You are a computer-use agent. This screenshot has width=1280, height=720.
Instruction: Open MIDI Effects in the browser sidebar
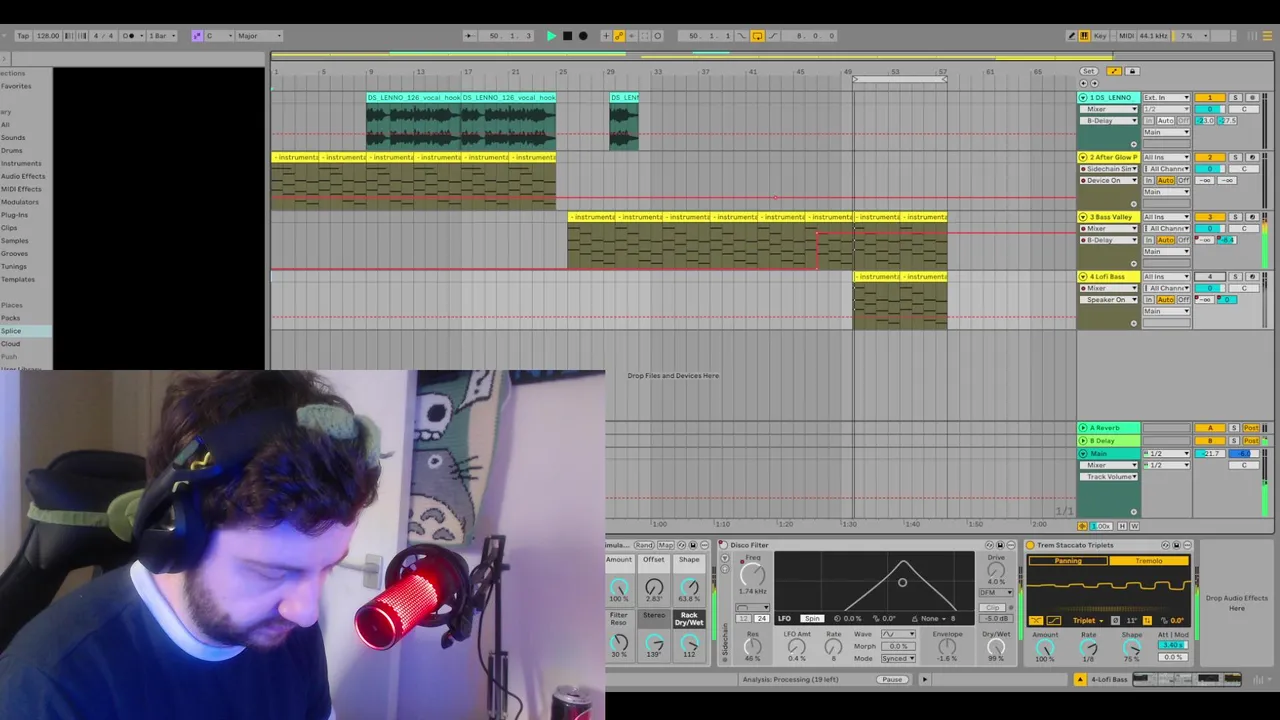pyautogui.click(x=21, y=189)
